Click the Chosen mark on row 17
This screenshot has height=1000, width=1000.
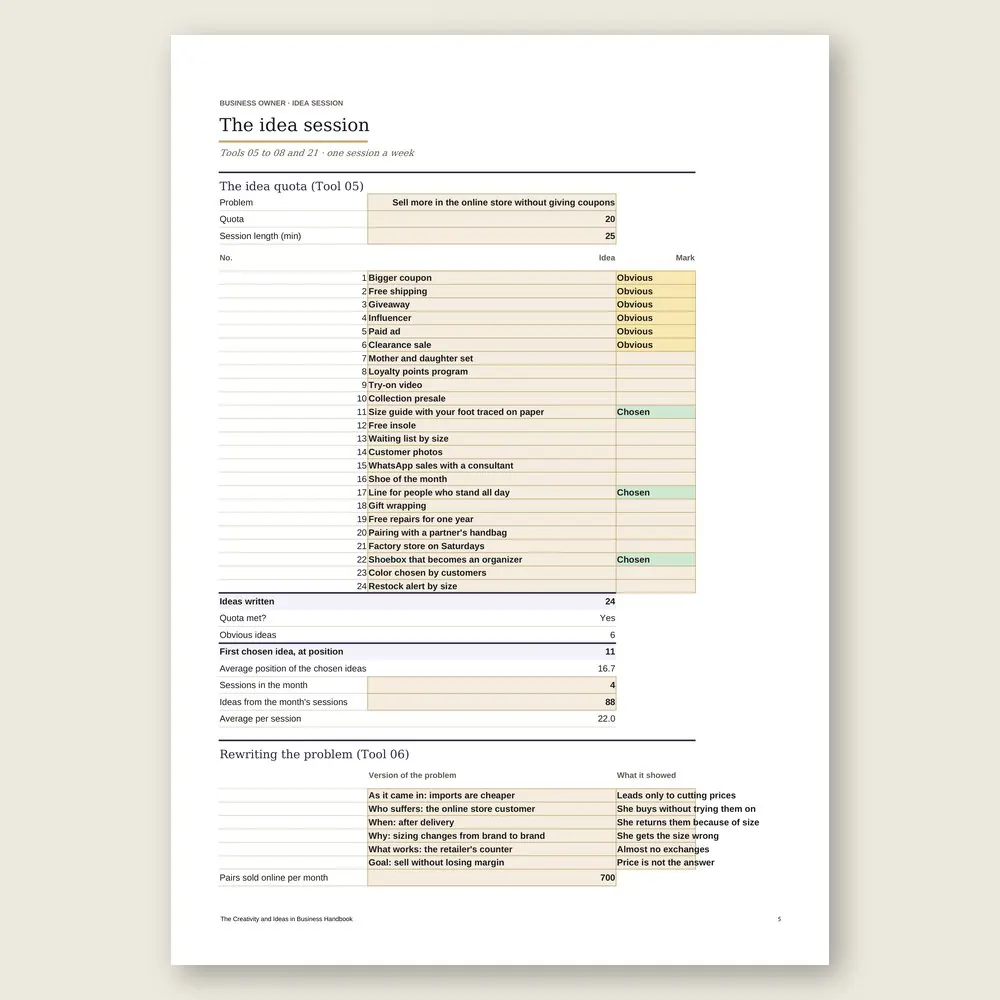(x=656, y=492)
